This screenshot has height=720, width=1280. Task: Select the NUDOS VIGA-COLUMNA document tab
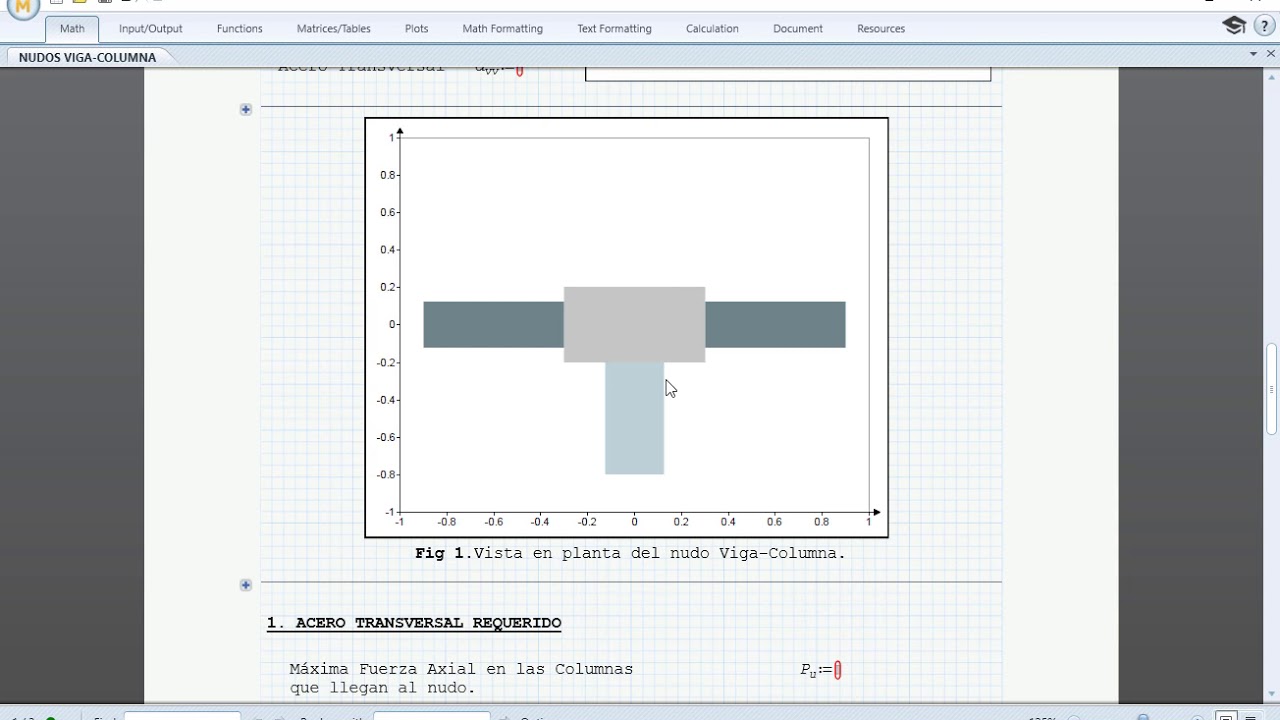[x=88, y=58]
